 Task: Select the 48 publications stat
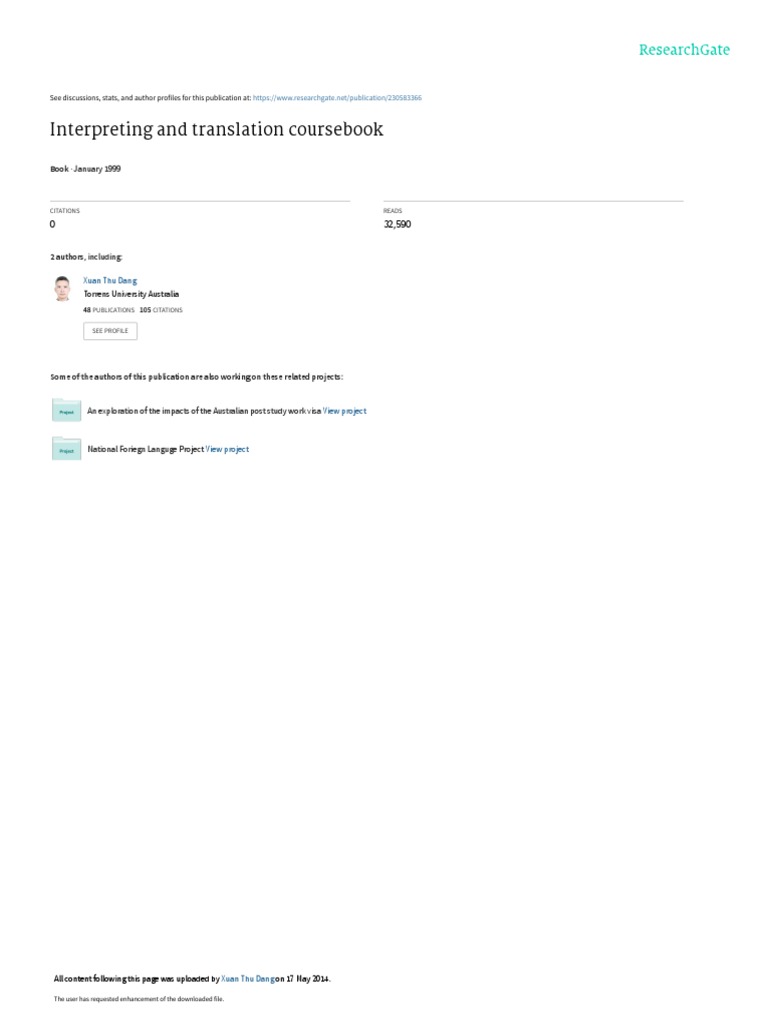click(x=108, y=310)
